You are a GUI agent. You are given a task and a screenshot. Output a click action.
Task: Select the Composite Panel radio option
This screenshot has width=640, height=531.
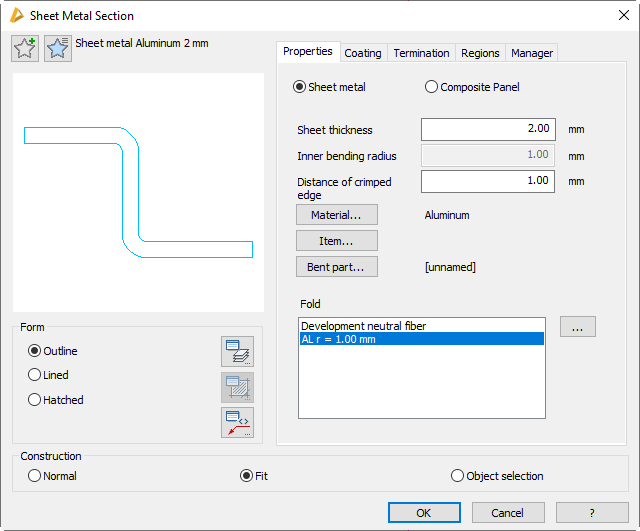(432, 87)
